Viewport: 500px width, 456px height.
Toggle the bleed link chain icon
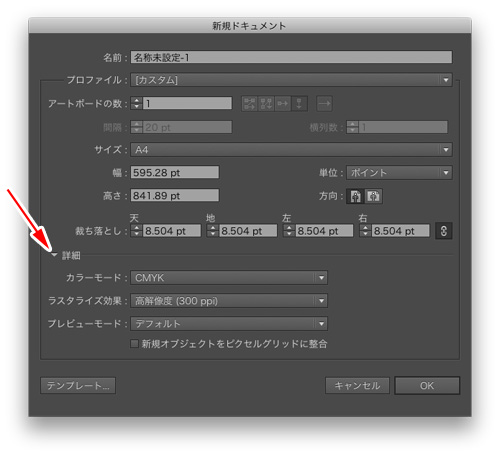pyautogui.click(x=444, y=231)
